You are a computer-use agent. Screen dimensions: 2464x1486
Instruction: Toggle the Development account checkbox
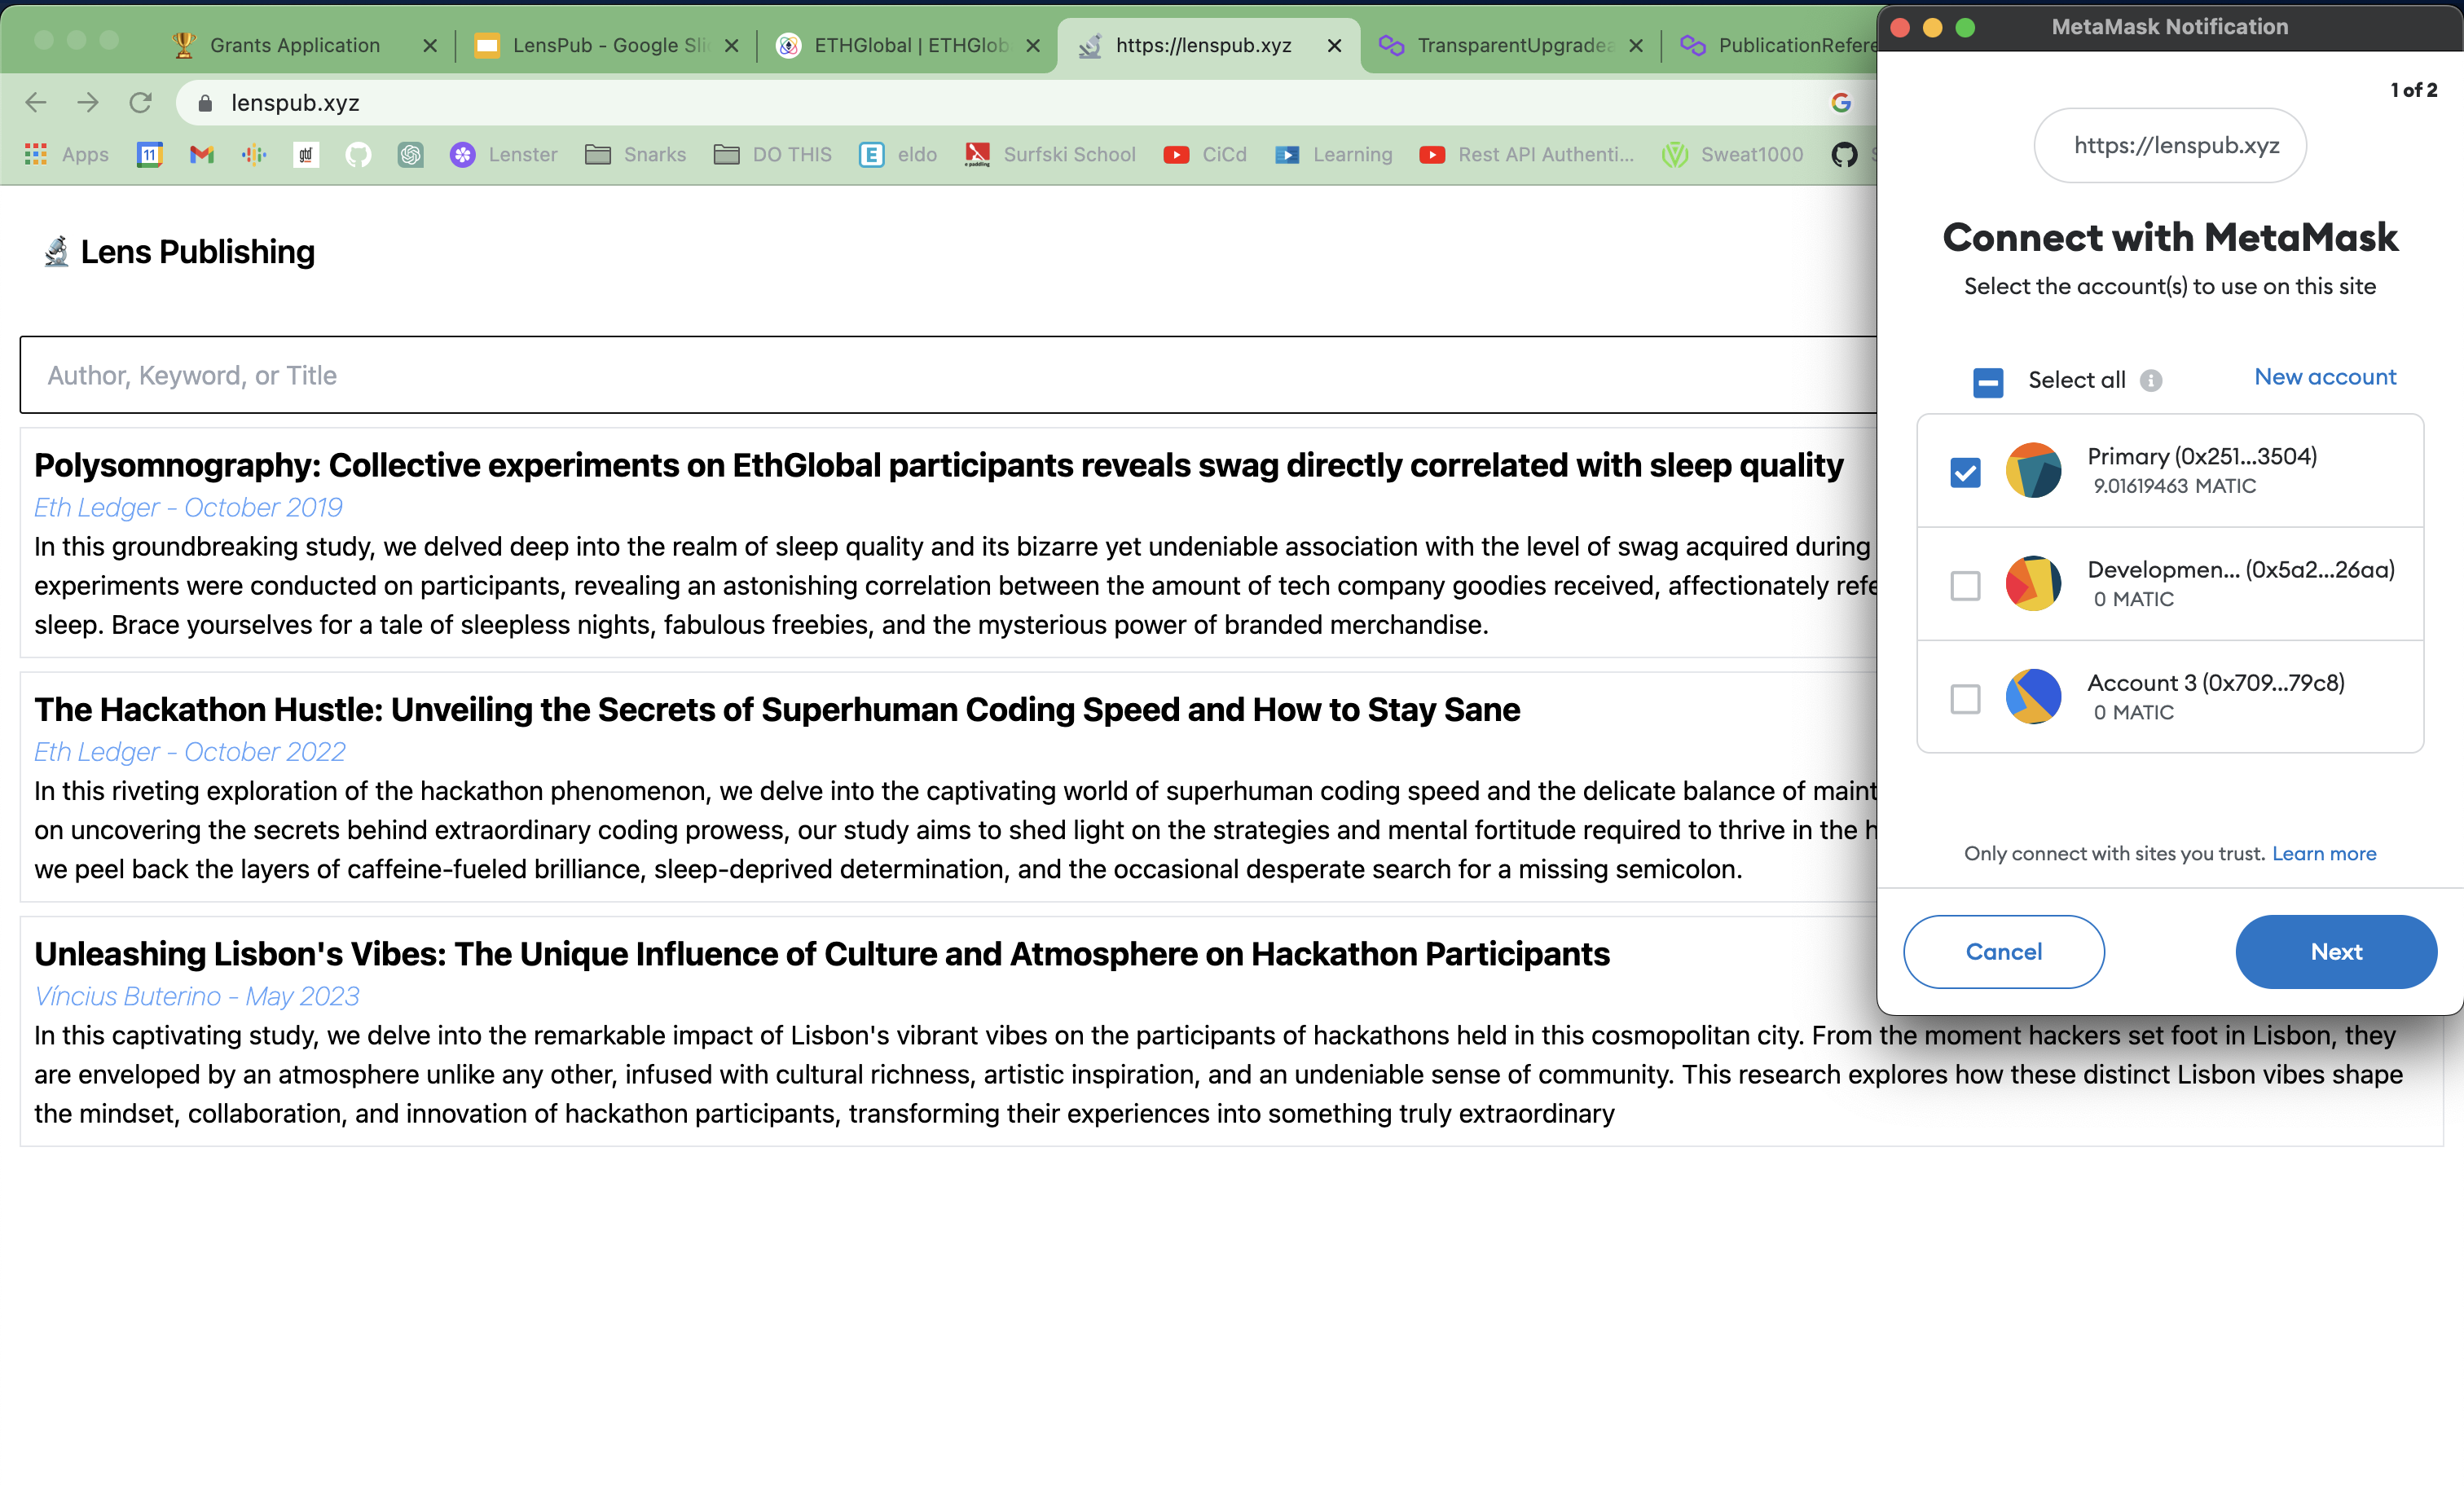(1966, 583)
